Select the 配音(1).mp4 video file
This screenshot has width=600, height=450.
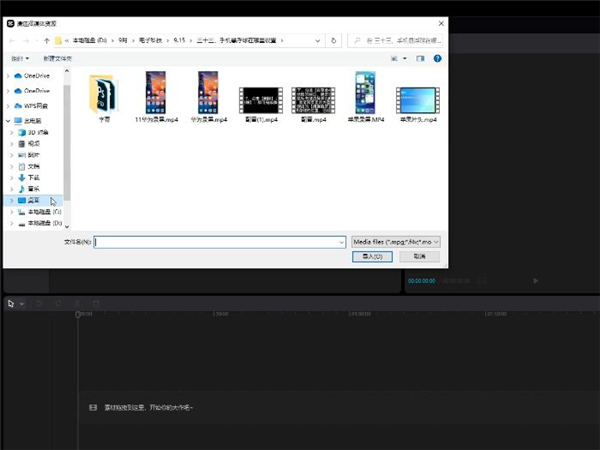pos(261,104)
